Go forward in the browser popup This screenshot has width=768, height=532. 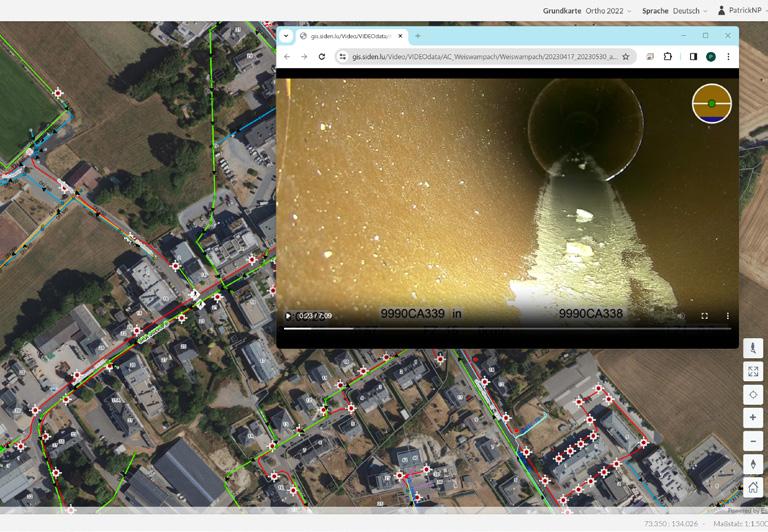pos(304,57)
